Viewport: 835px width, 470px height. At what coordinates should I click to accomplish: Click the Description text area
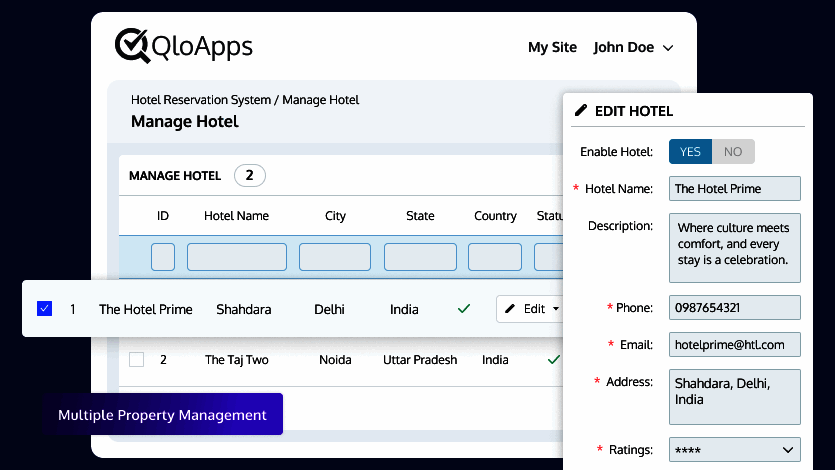735,247
